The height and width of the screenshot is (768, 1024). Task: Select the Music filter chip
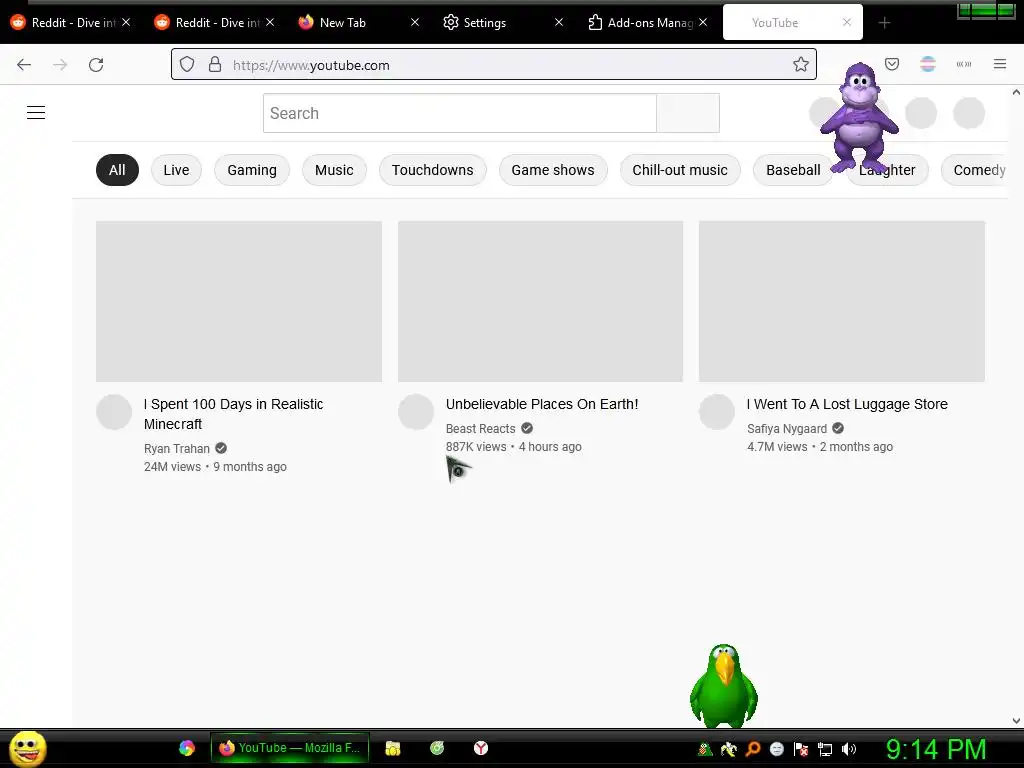point(334,170)
